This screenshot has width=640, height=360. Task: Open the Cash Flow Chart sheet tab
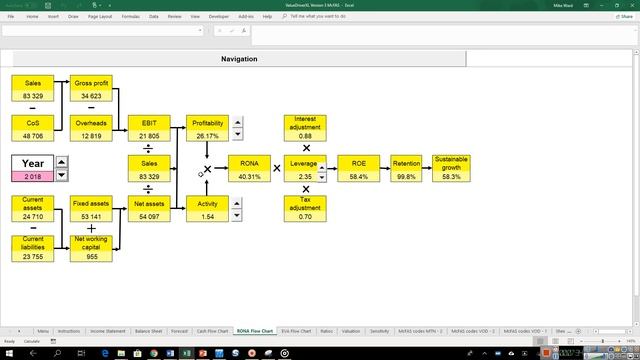212,331
